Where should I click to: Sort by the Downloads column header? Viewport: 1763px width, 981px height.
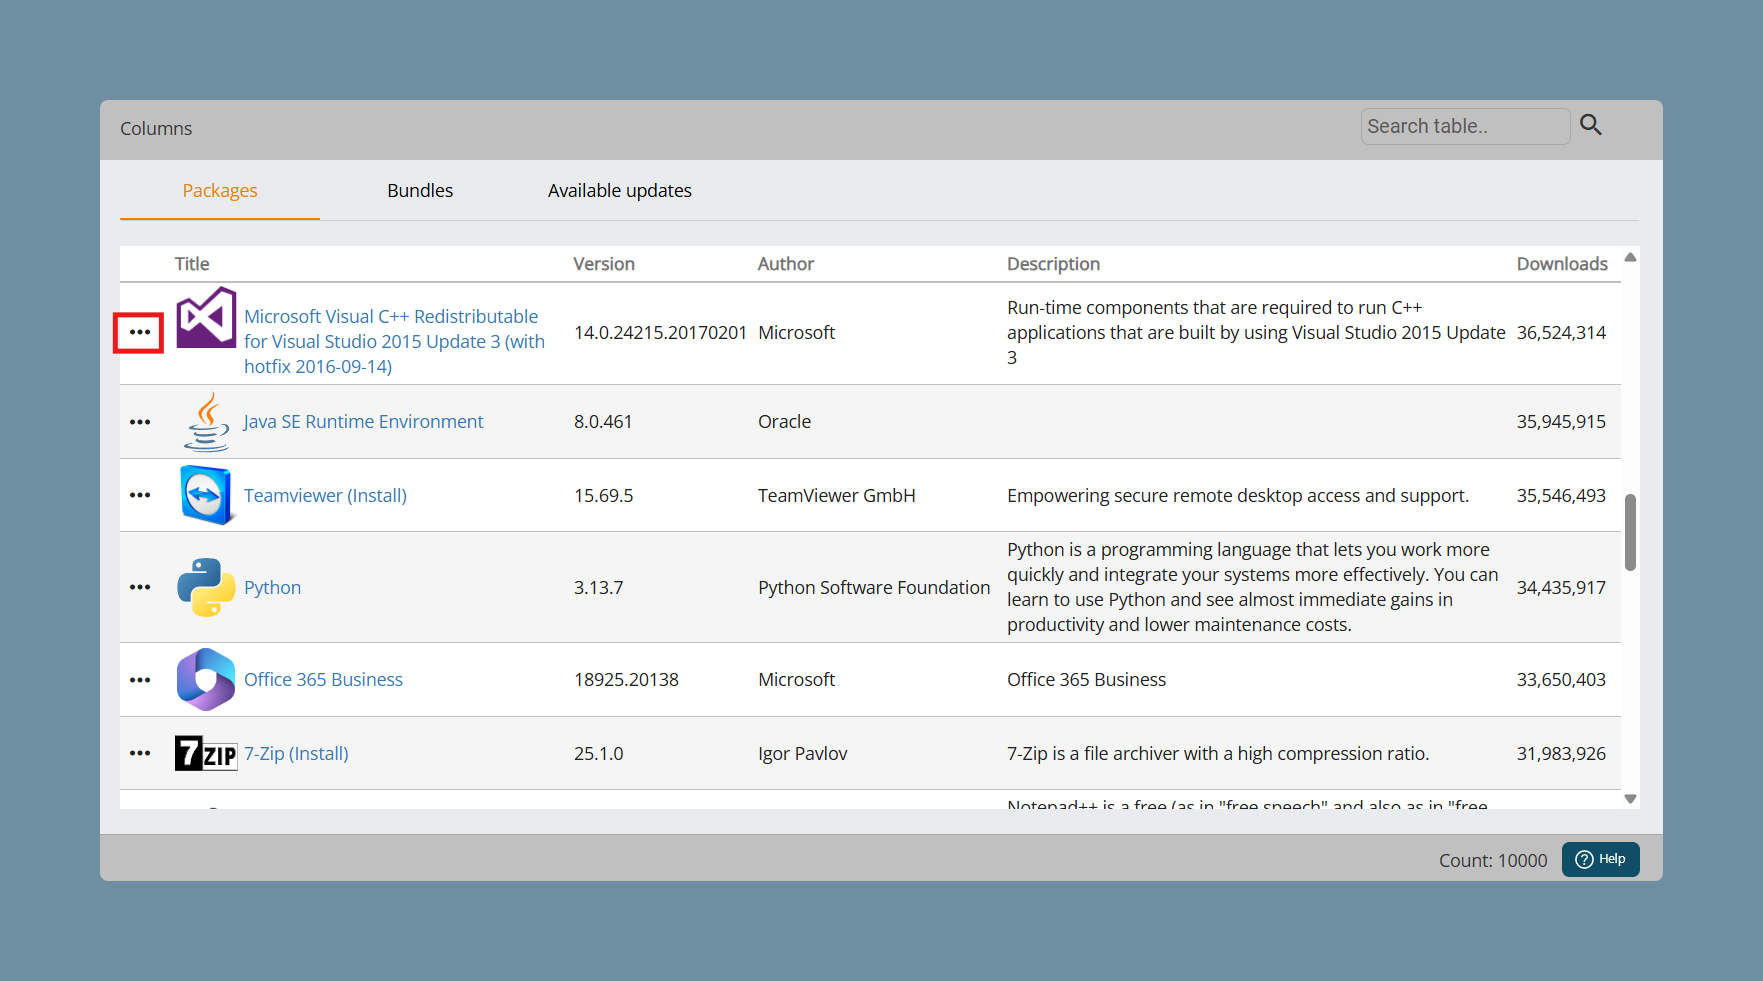[1562, 263]
